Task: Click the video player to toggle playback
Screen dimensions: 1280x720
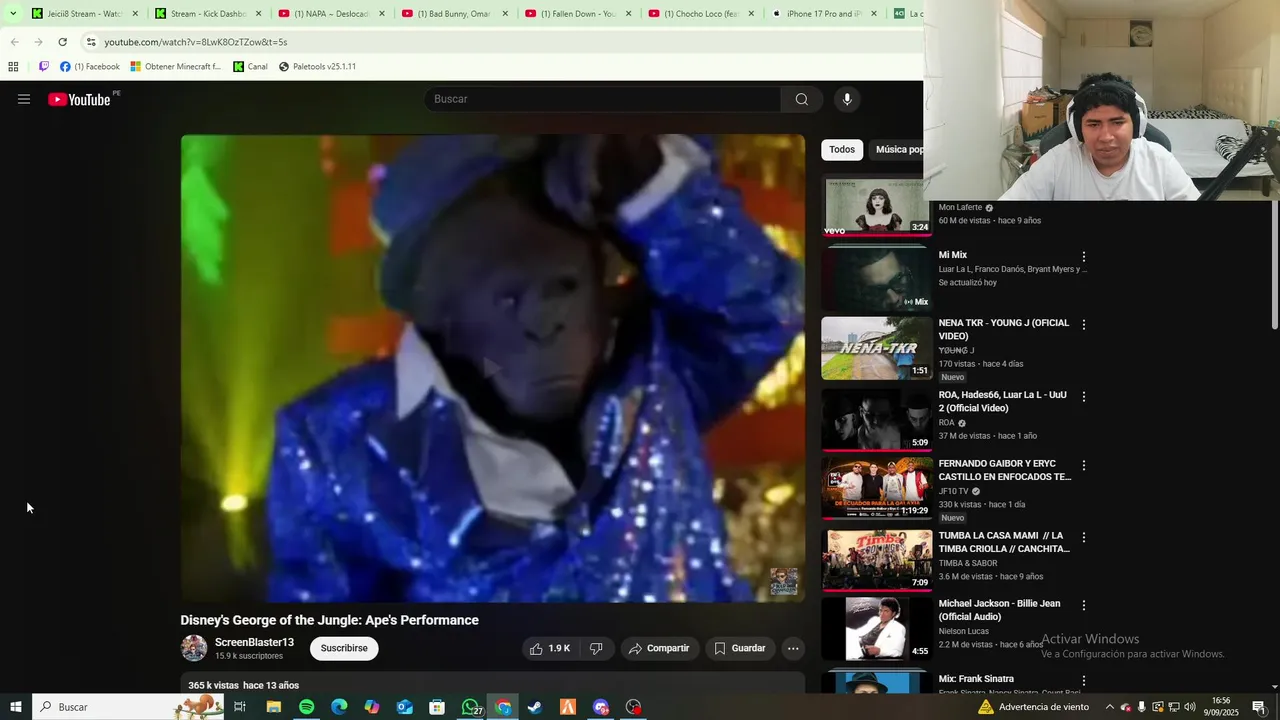Action: coord(492,368)
